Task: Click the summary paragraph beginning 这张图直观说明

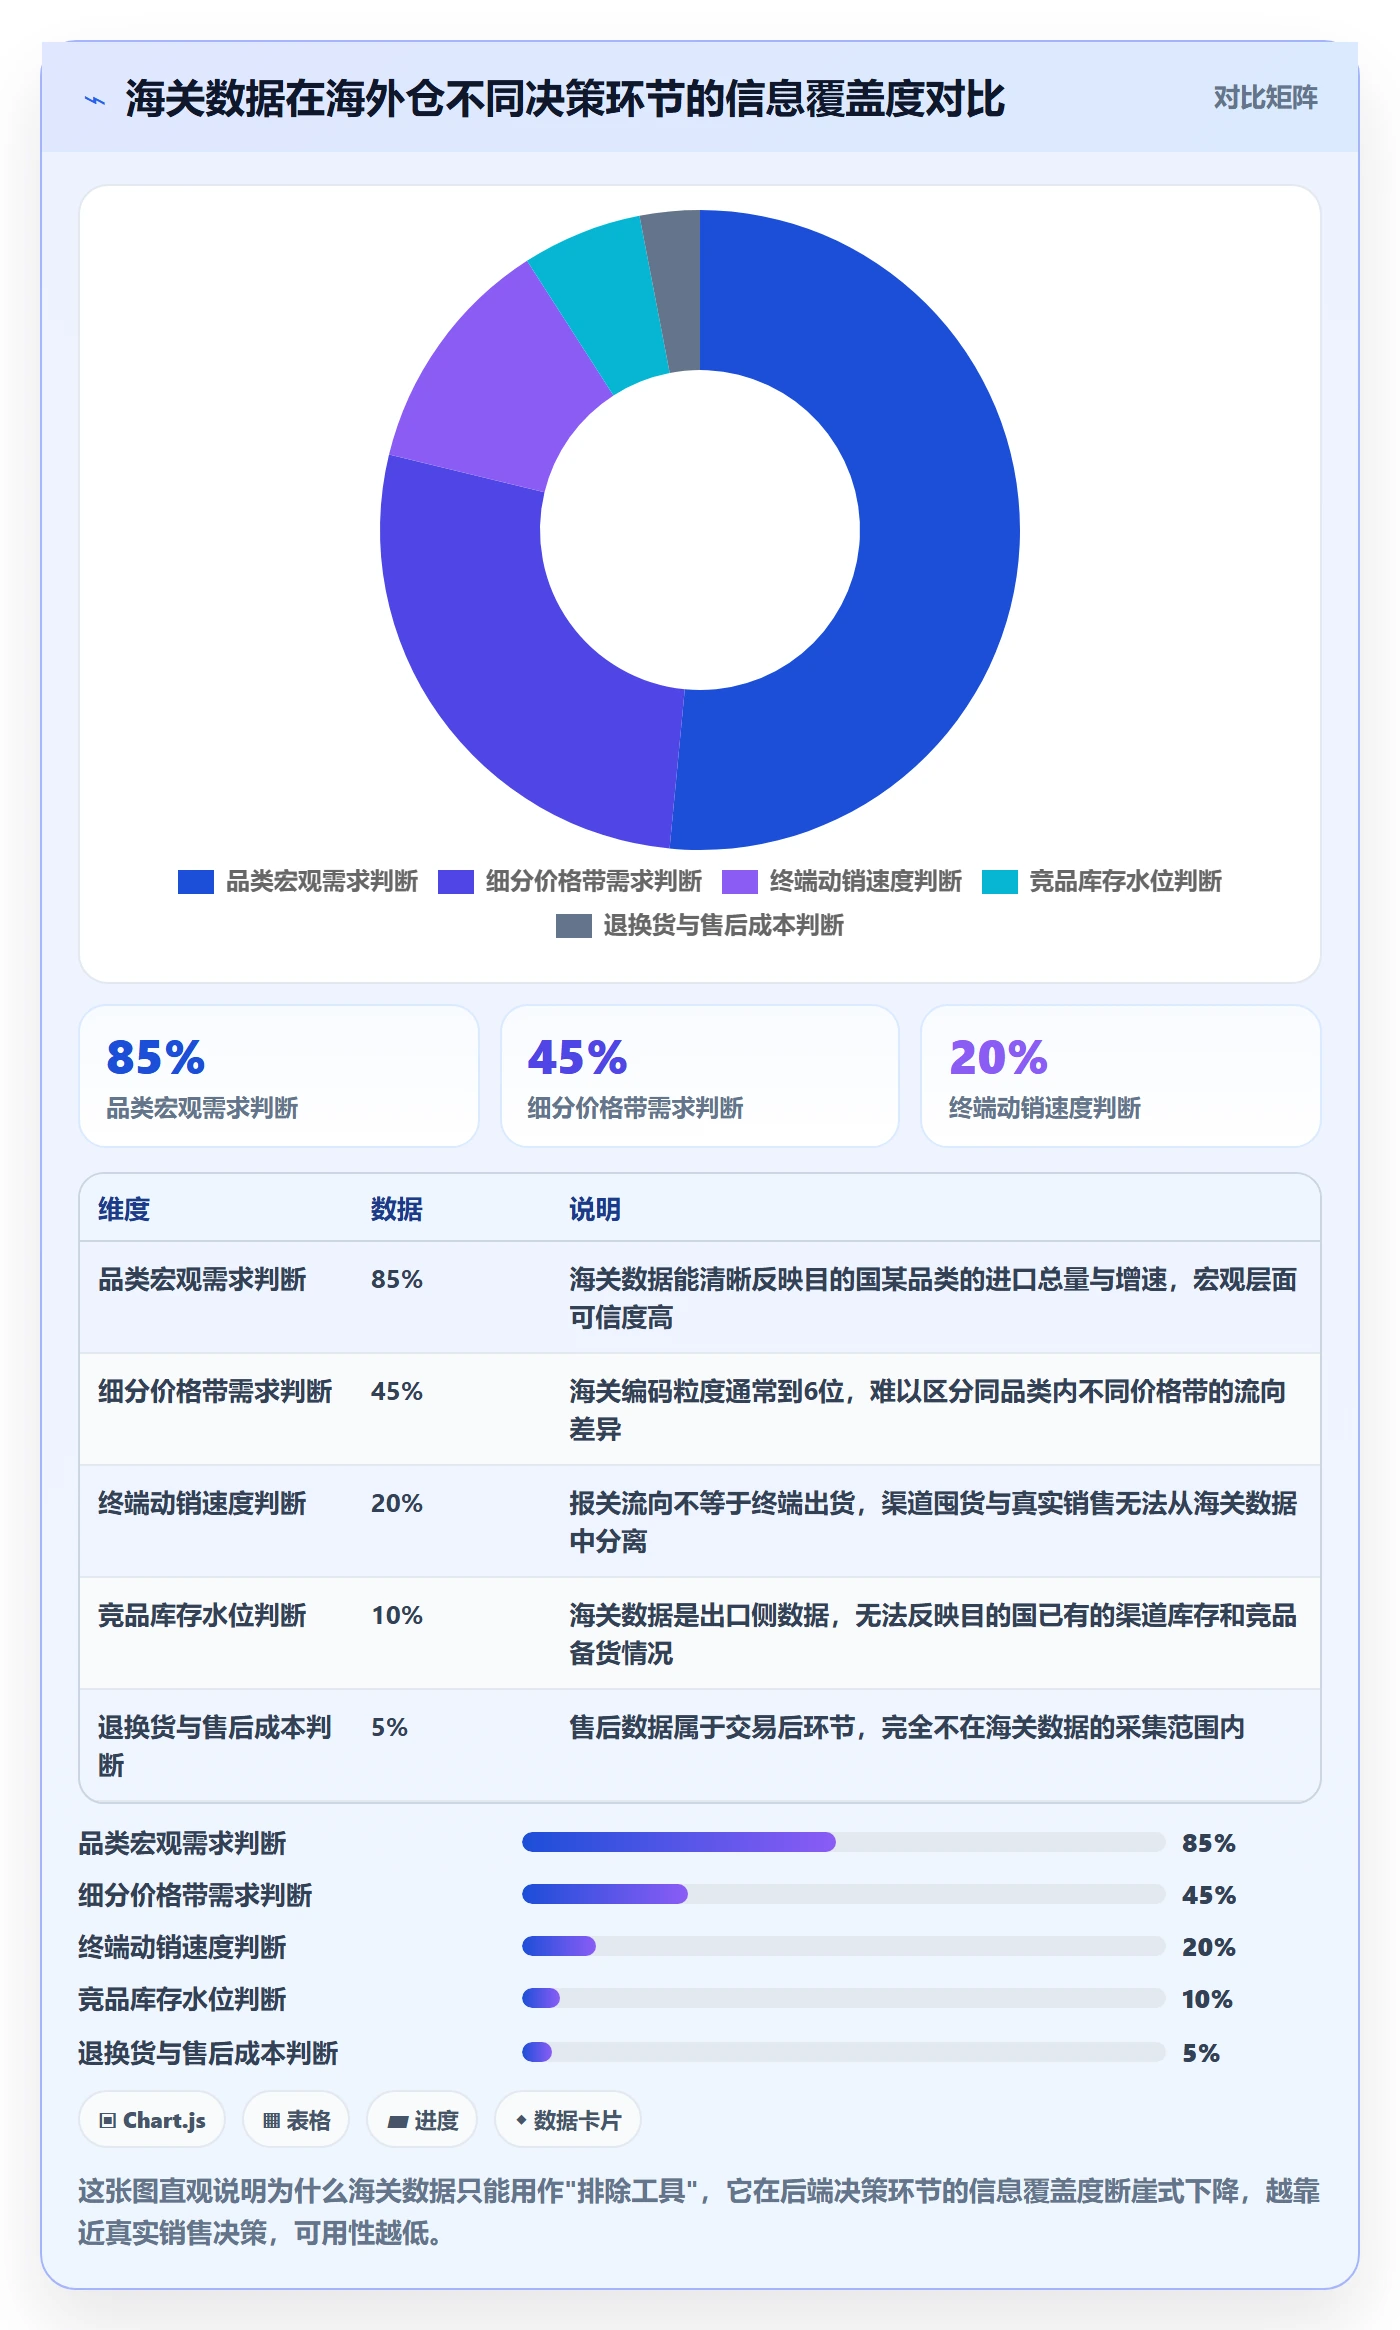Action: click(699, 2212)
